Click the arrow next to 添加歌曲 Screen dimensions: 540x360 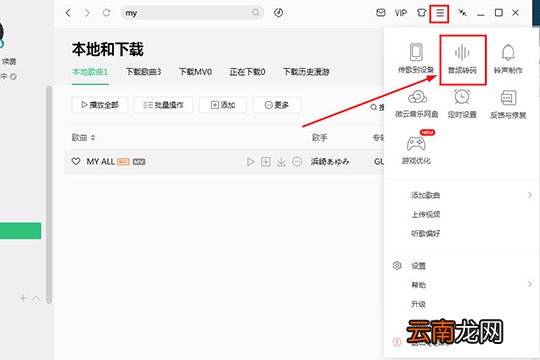530,195
